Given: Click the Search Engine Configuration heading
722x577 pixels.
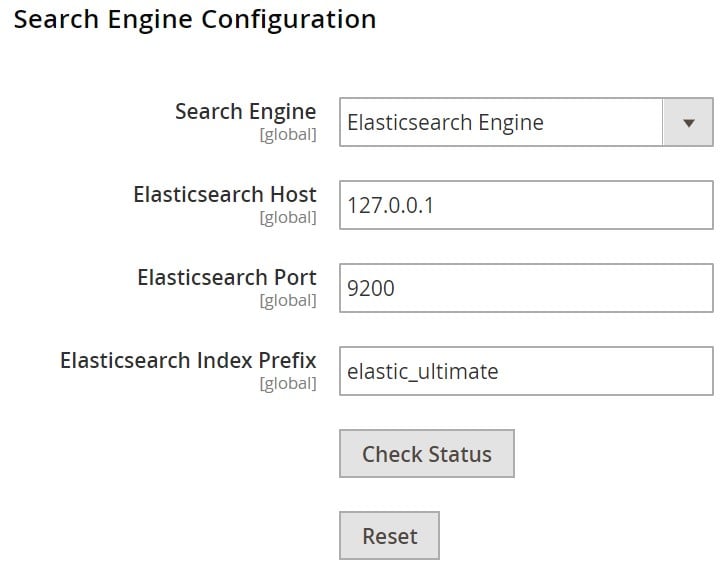Looking at the screenshot, I should [x=195, y=20].
